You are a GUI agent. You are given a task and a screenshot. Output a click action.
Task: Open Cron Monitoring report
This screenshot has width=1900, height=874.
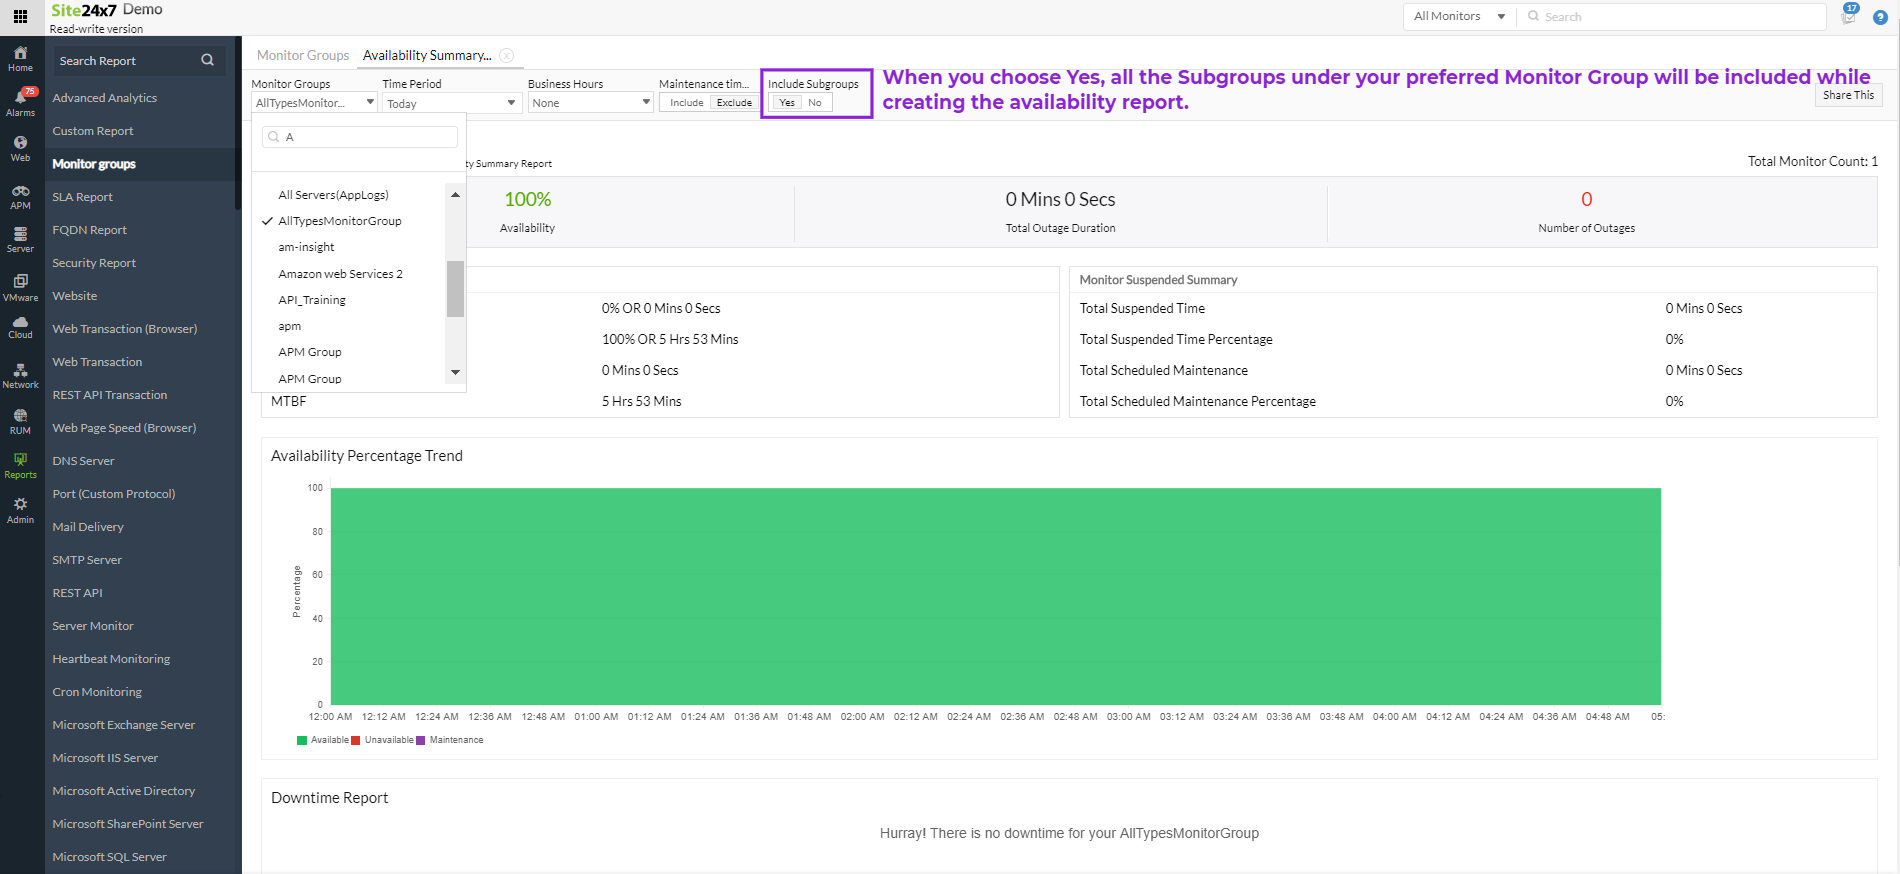(x=97, y=692)
